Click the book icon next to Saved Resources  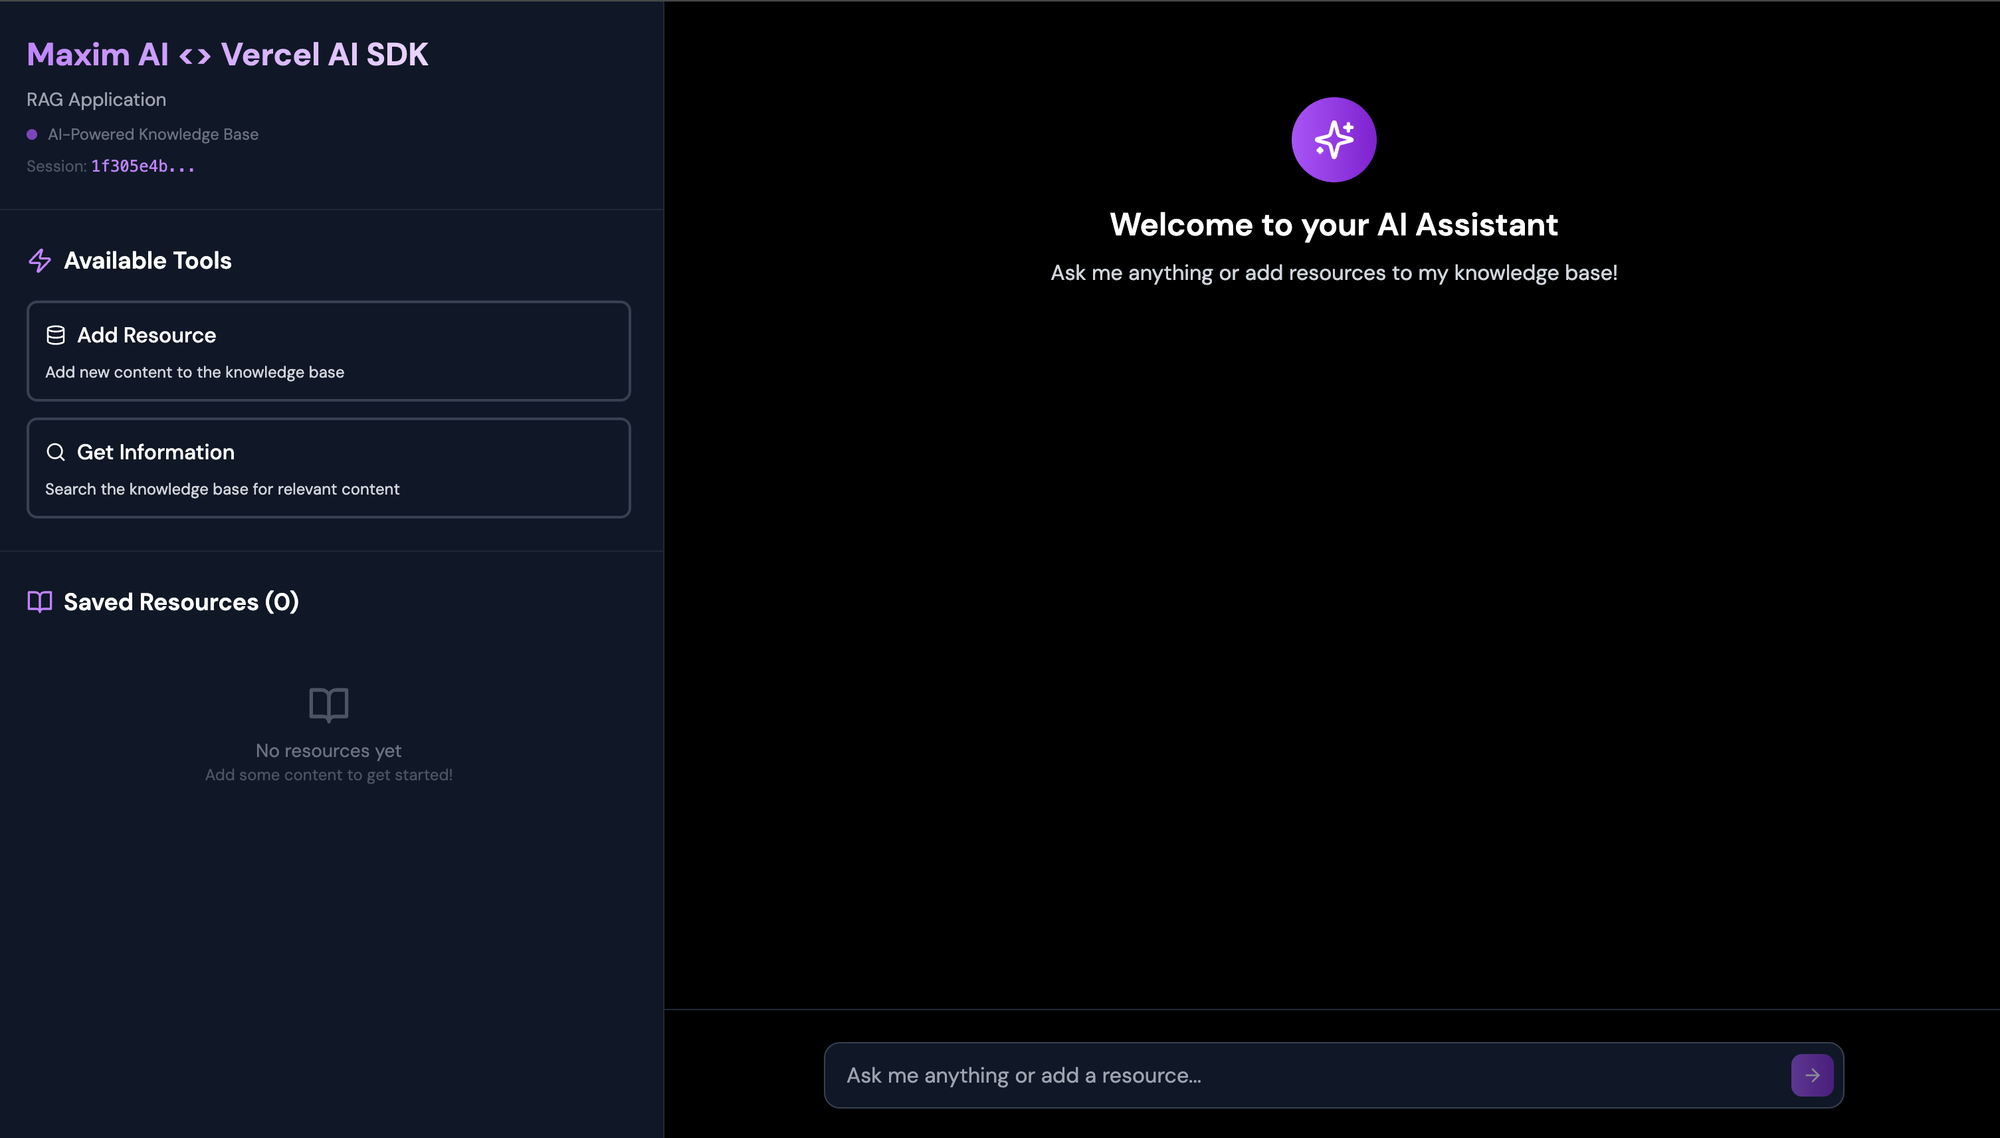pyautogui.click(x=40, y=601)
